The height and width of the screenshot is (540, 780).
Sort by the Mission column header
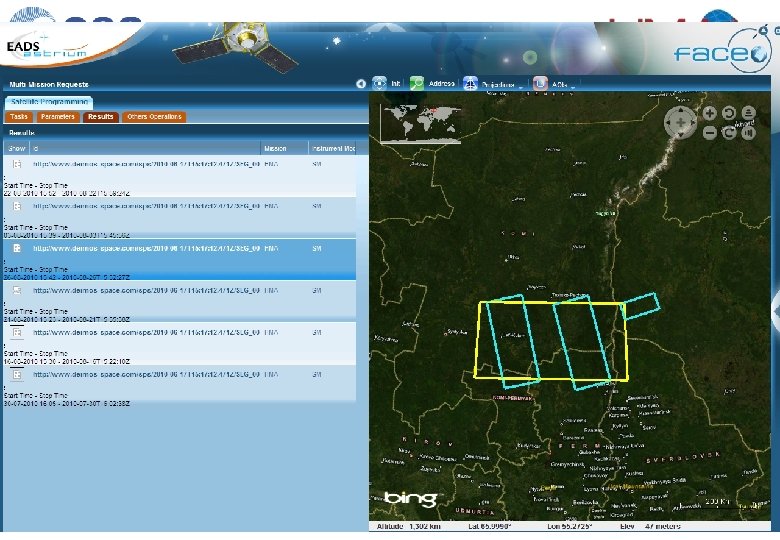pyautogui.click(x=284, y=148)
